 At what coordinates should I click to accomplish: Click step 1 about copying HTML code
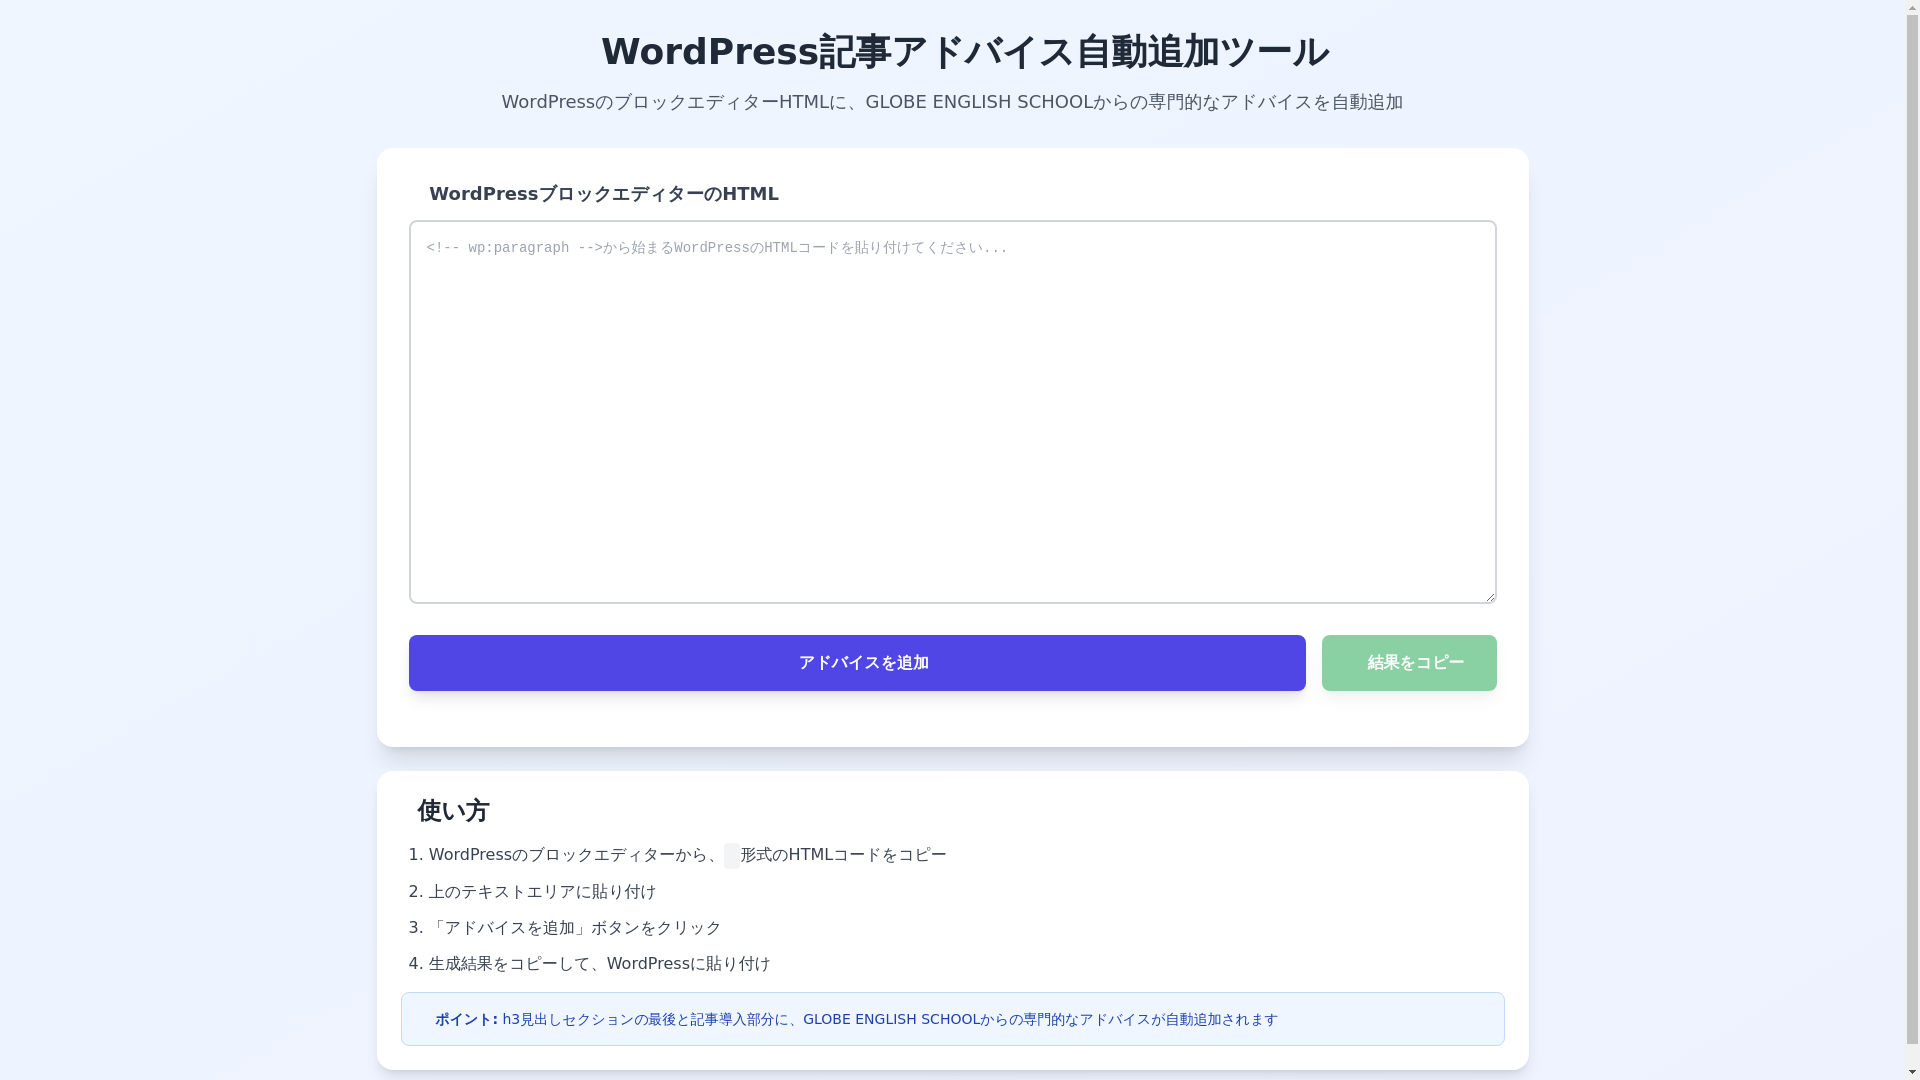click(677, 855)
